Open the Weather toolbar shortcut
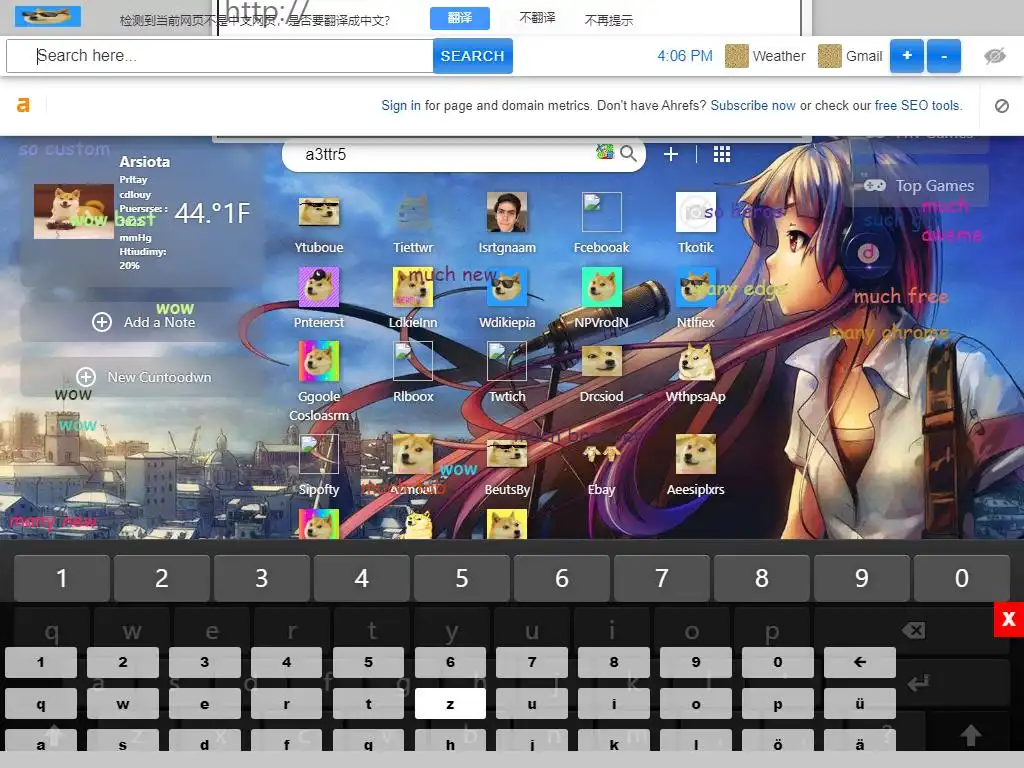This screenshot has height=768, width=1024. 765,56
